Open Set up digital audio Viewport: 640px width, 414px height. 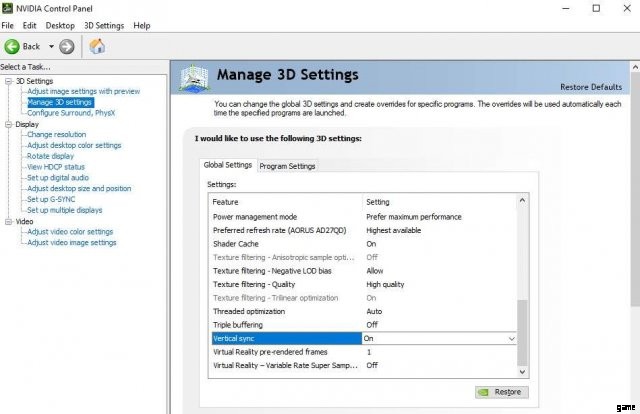58,178
